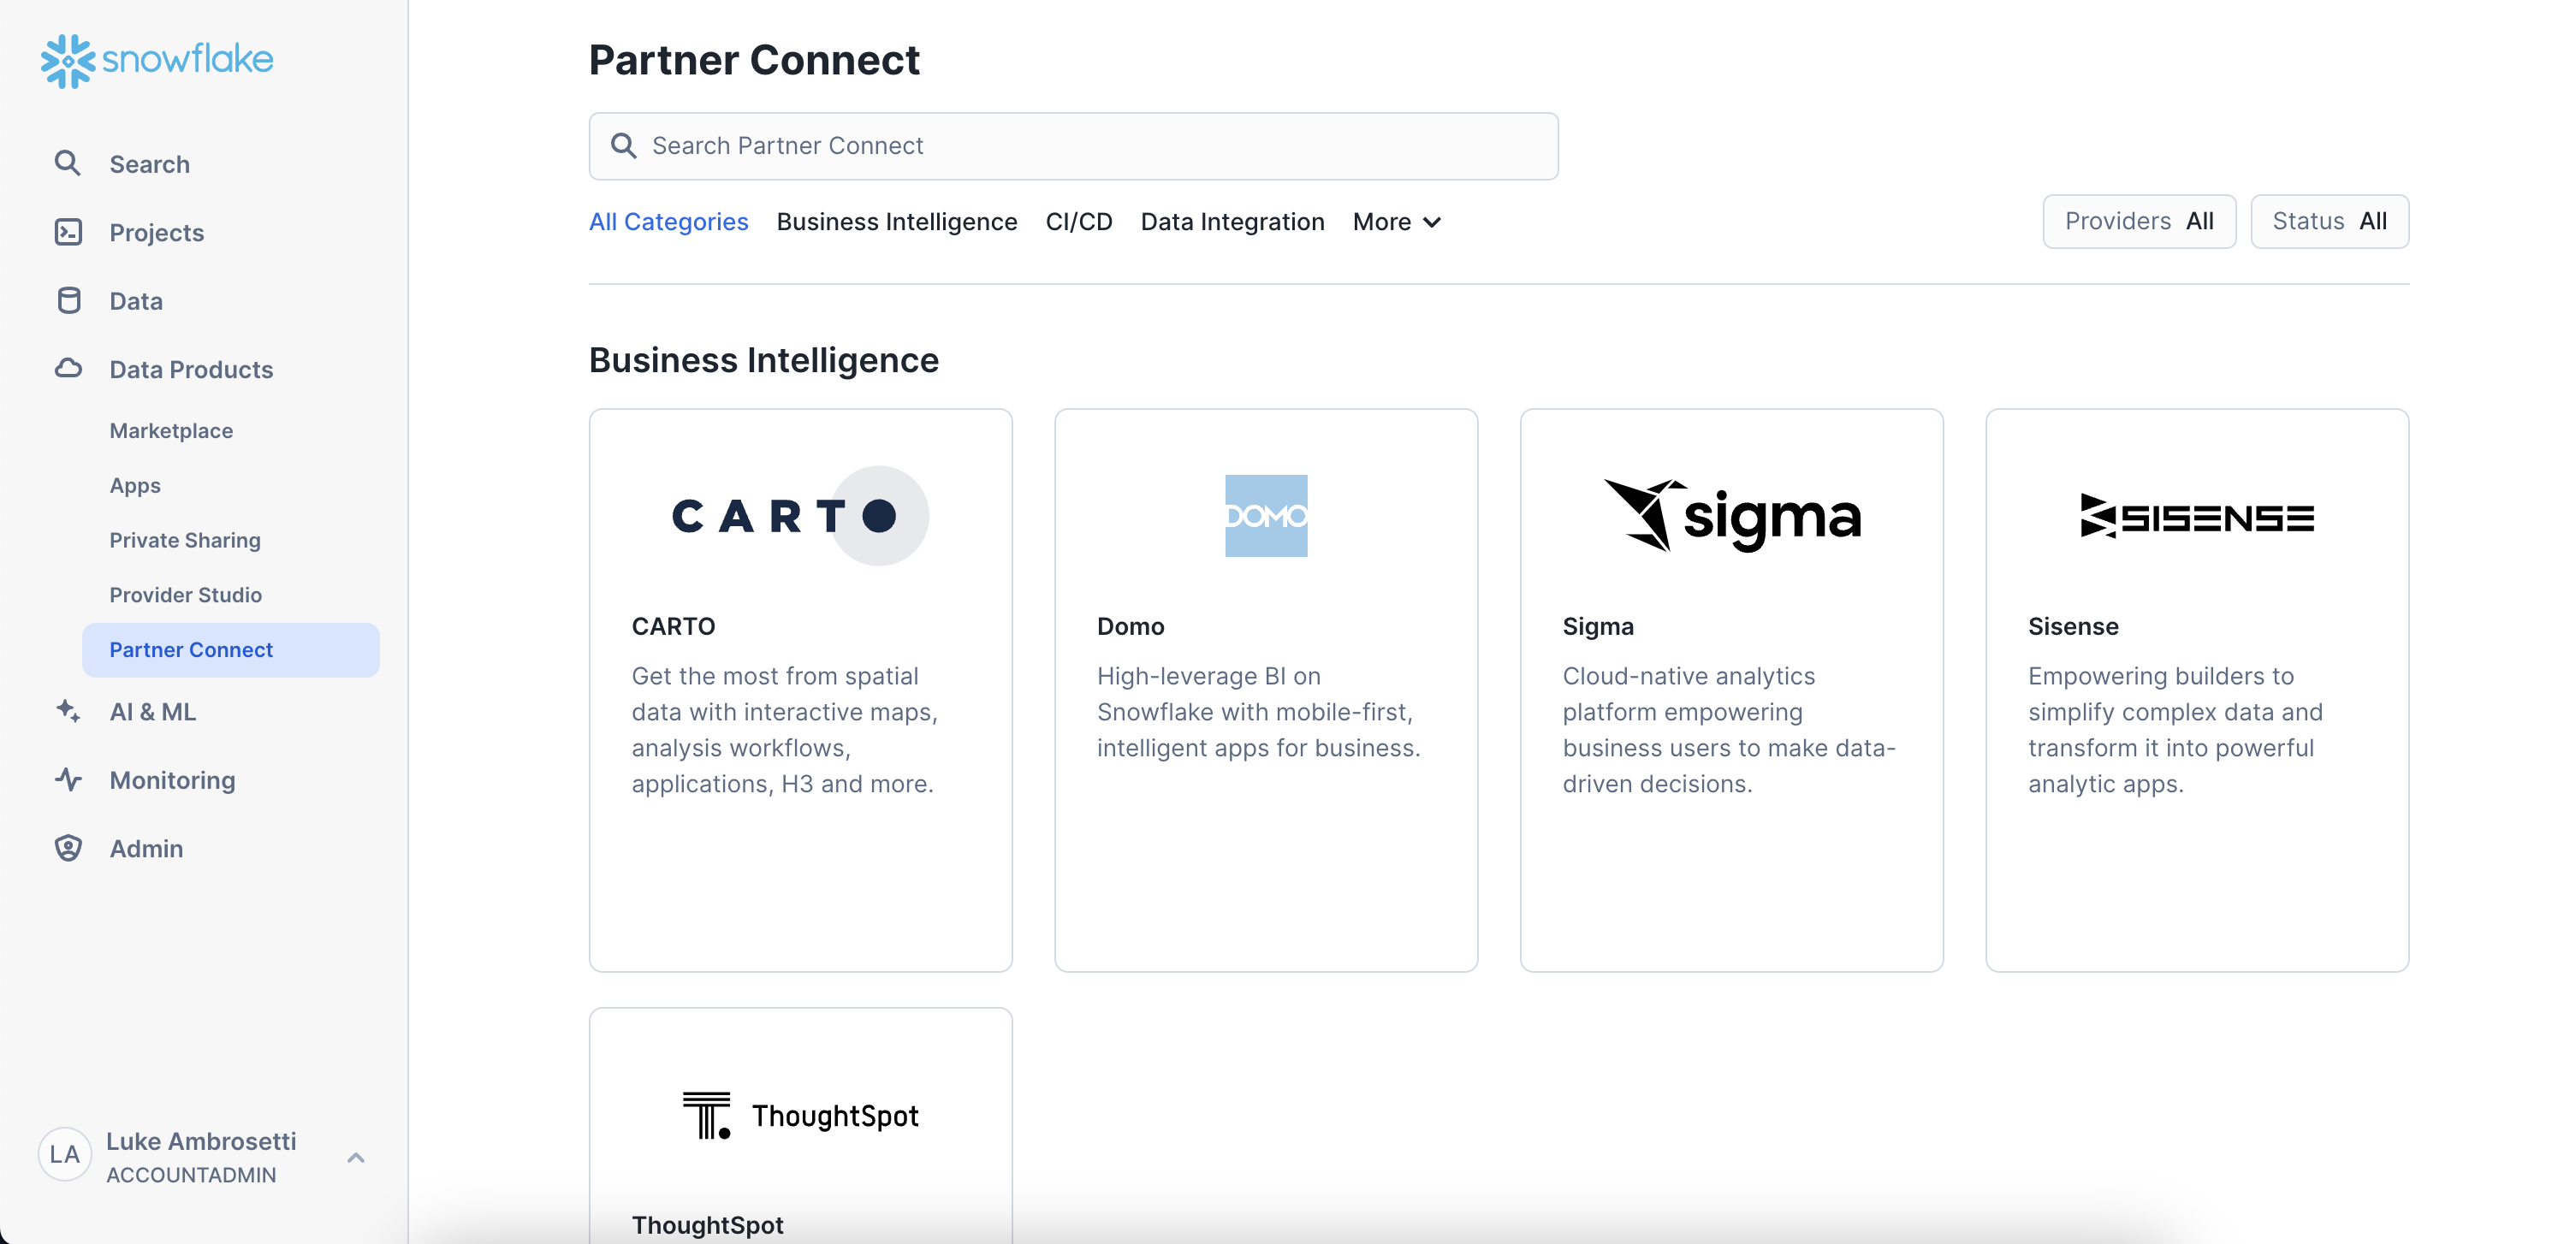Screen dimensions: 2576x1244
Task: Switch to the Data Integration tab
Action: [x=1232, y=222]
